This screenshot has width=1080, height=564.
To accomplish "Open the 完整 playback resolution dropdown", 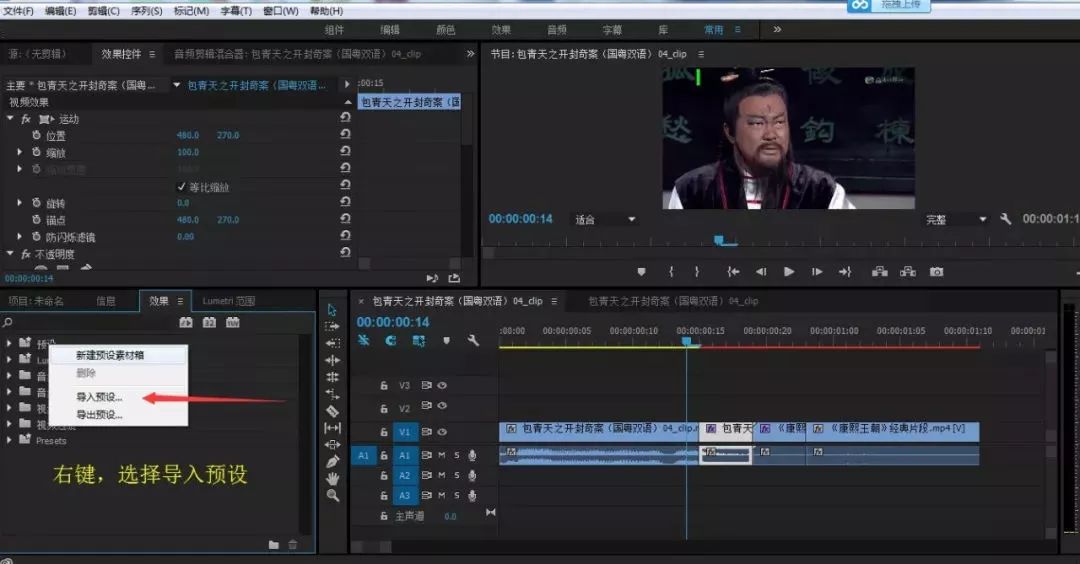I will (955, 220).
